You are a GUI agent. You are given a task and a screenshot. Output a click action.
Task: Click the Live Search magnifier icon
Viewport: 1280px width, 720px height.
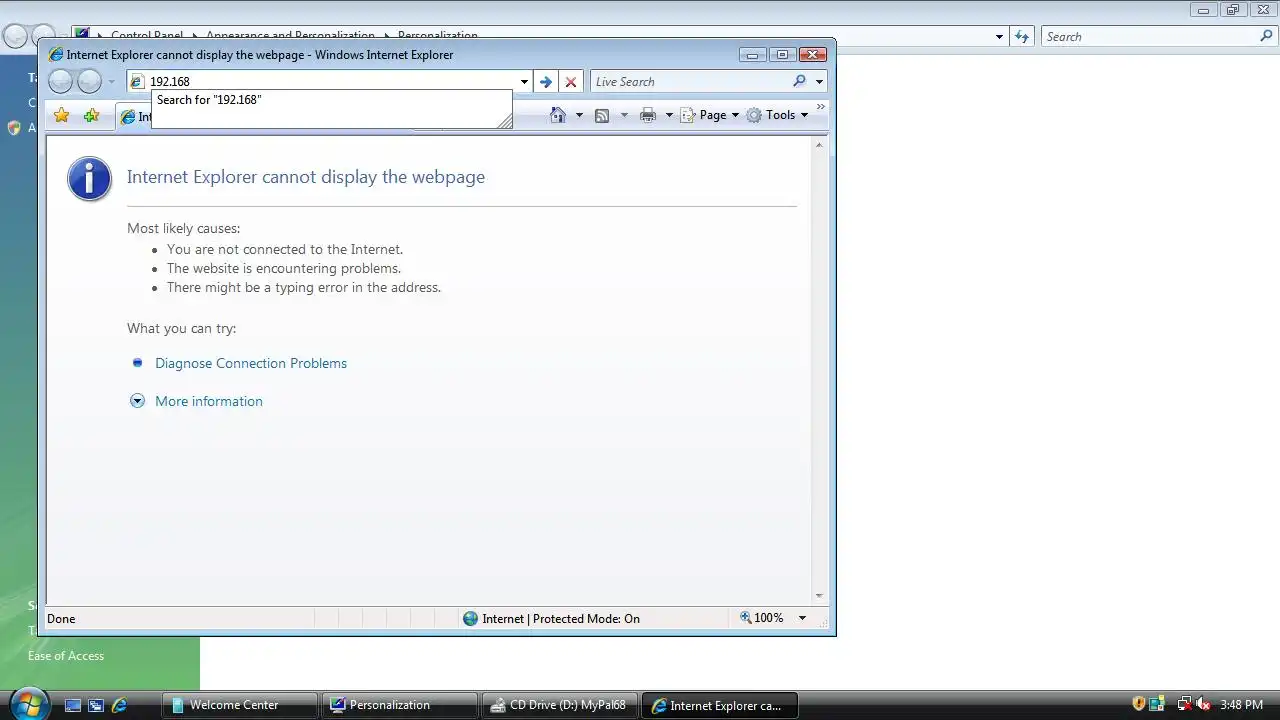click(799, 82)
